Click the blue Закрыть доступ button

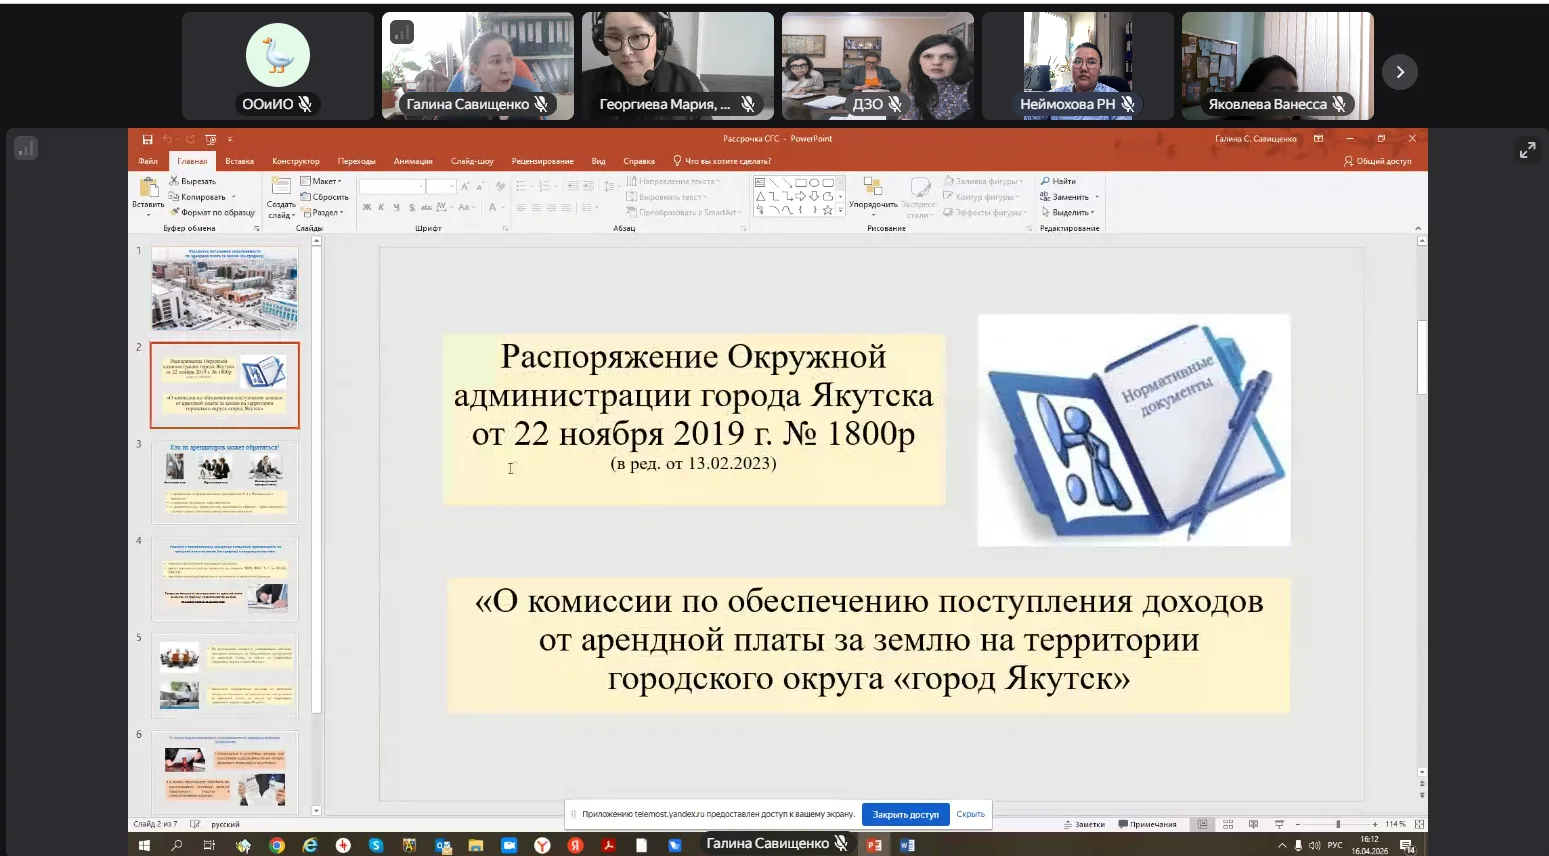905,814
